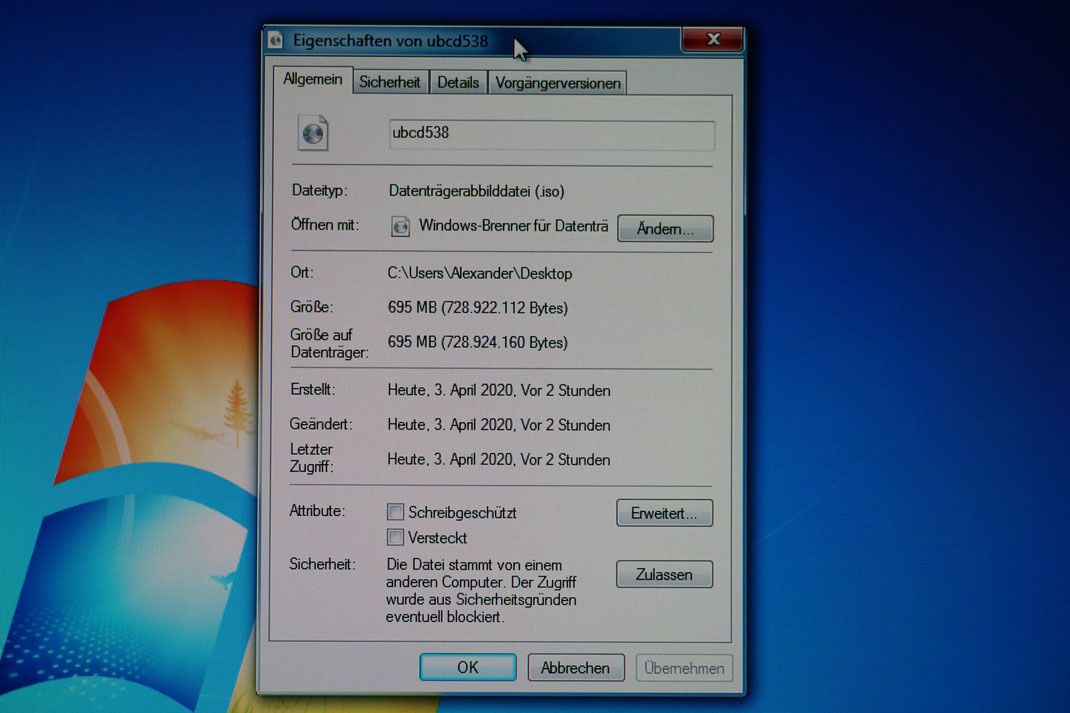
Task: Click the Abbrechen button
Action: pos(576,667)
